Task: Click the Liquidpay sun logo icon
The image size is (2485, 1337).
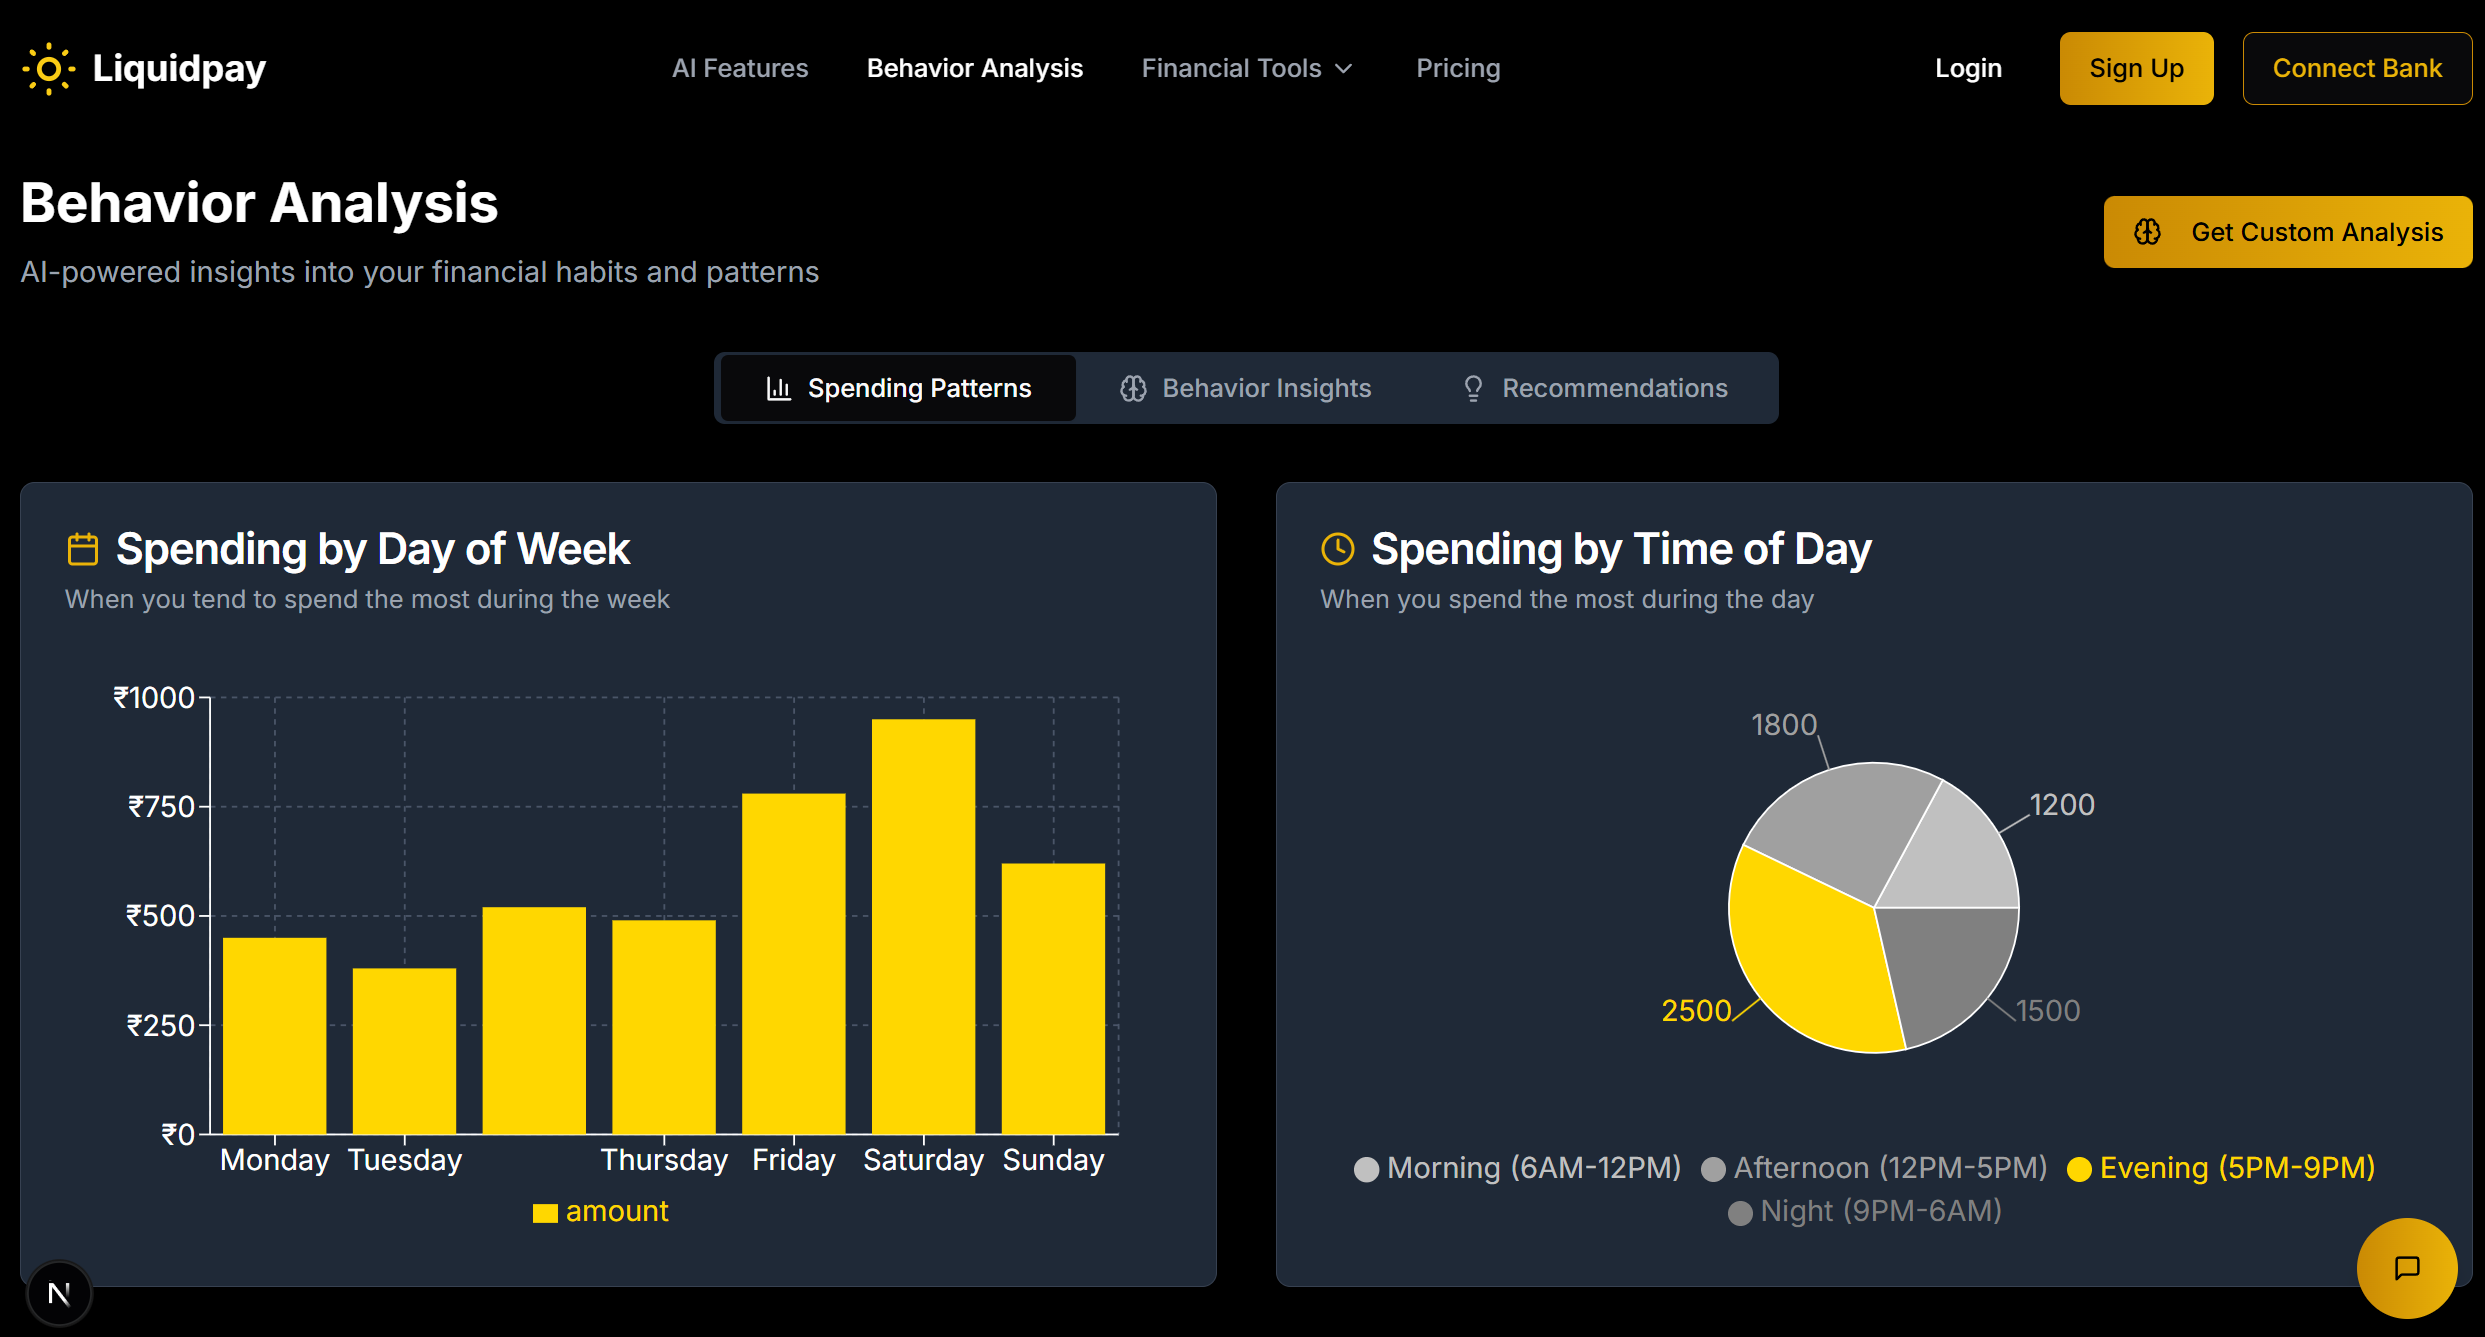Action: tap(48, 69)
